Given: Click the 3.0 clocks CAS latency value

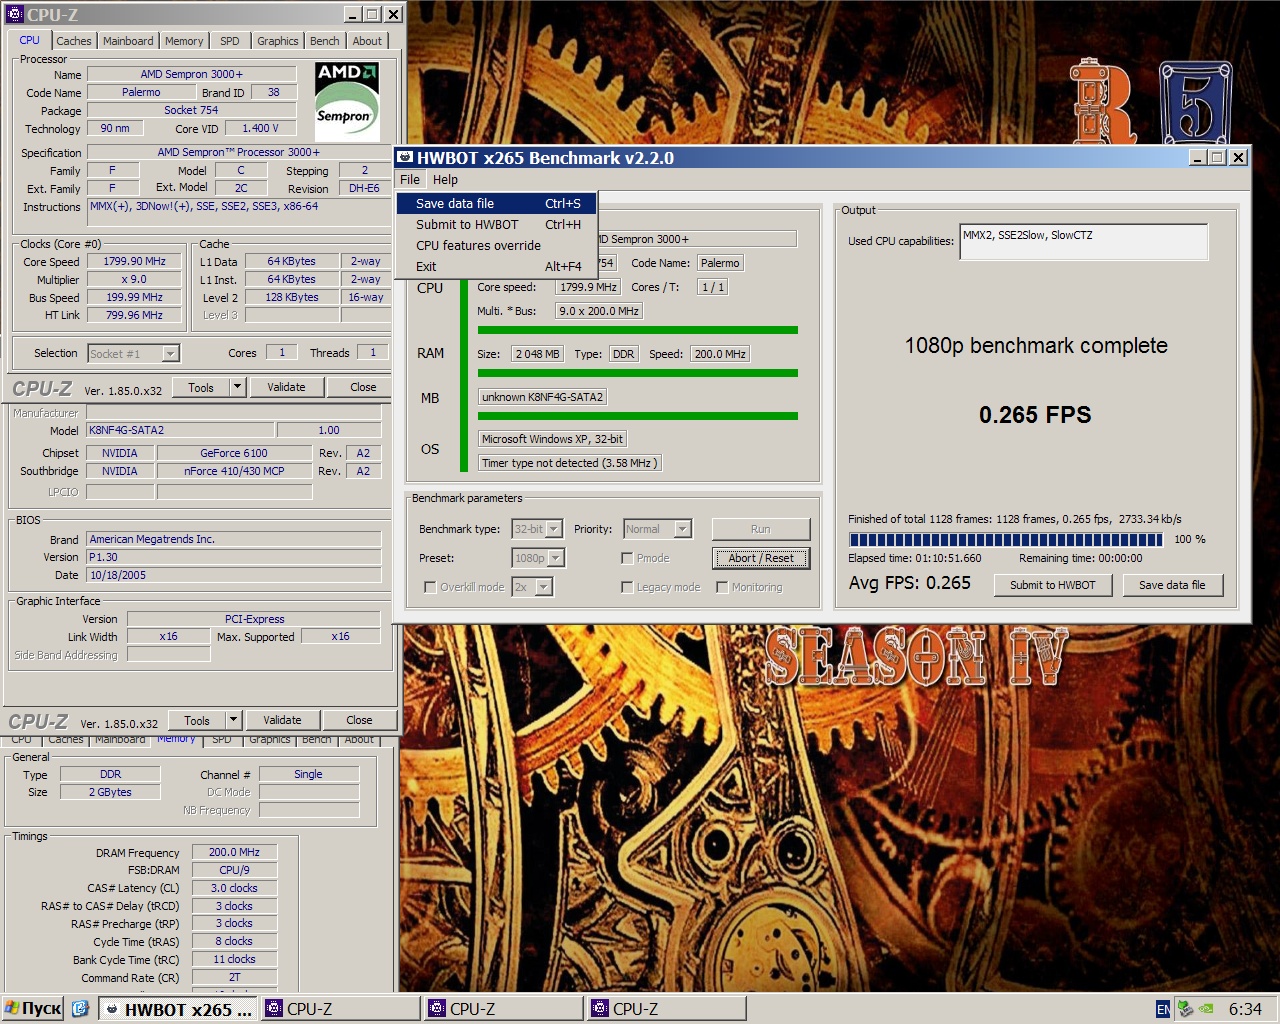Looking at the screenshot, I should pyautogui.click(x=234, y=888).
